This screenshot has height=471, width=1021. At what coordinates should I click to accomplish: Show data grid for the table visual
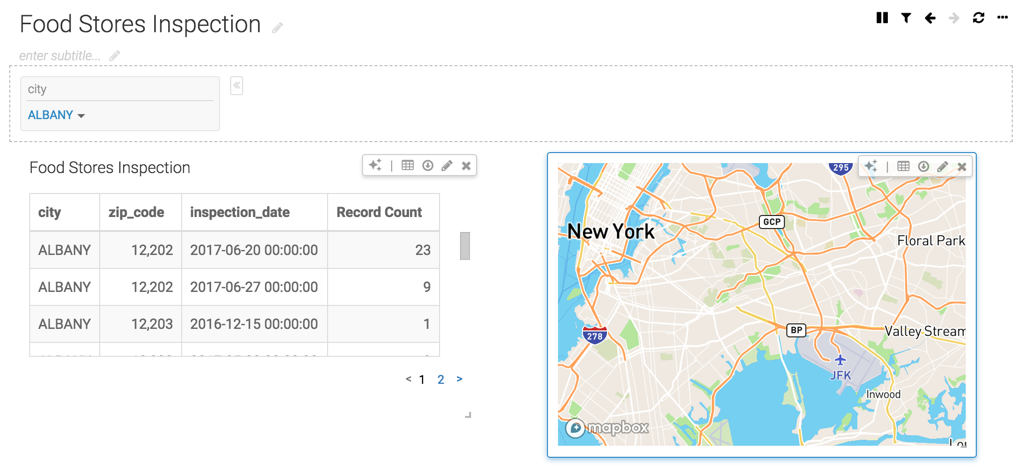click(408, 166)
